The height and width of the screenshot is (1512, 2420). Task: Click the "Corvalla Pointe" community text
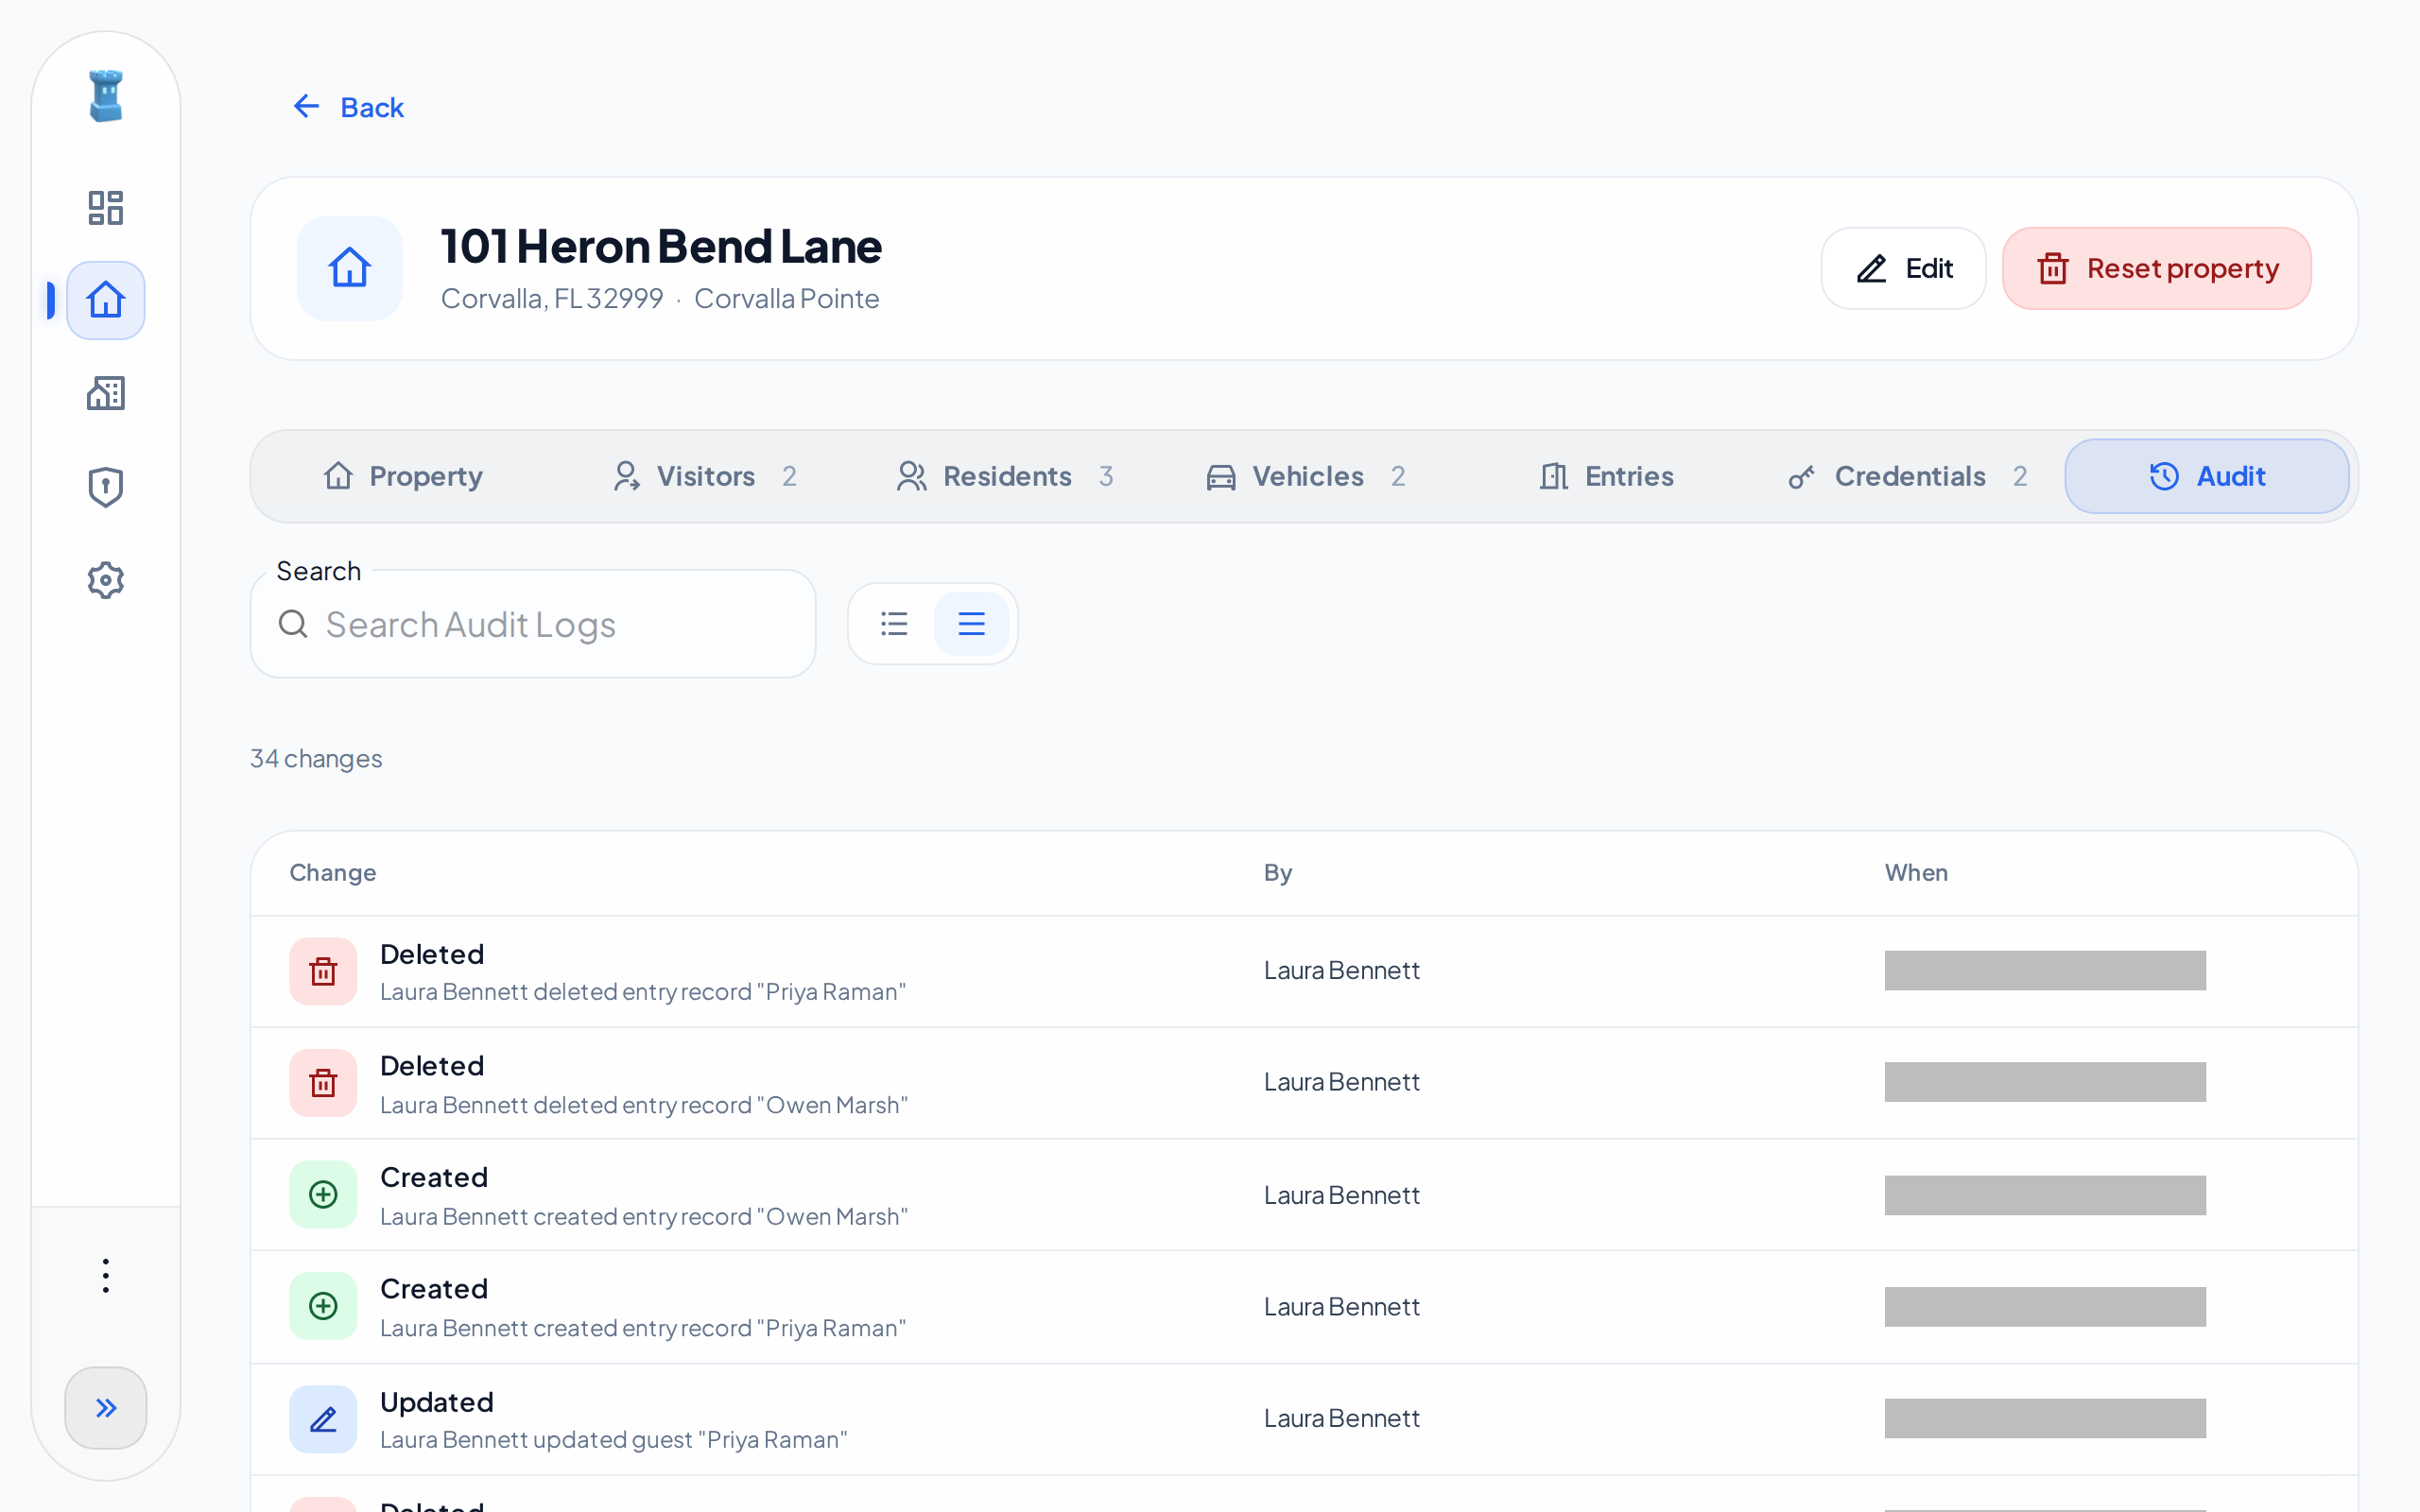[x=787, y=298]
